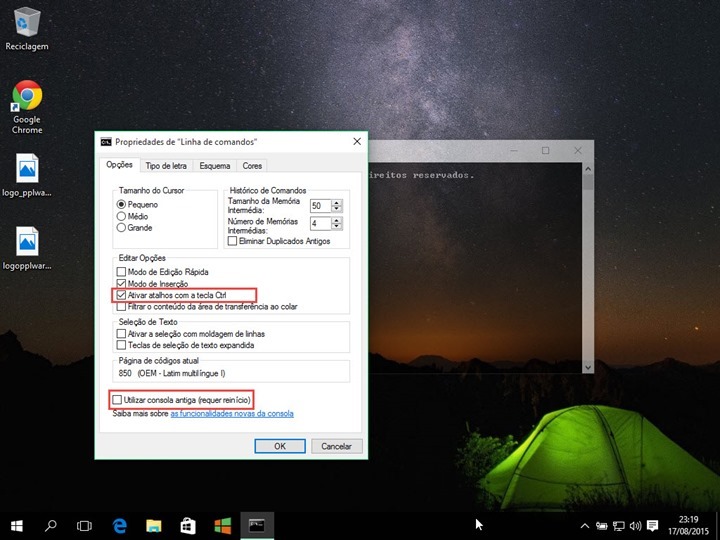This screenshot has height=540, width=720.
Task: Switch to the Opções tab
Action: tap(119, 164)
